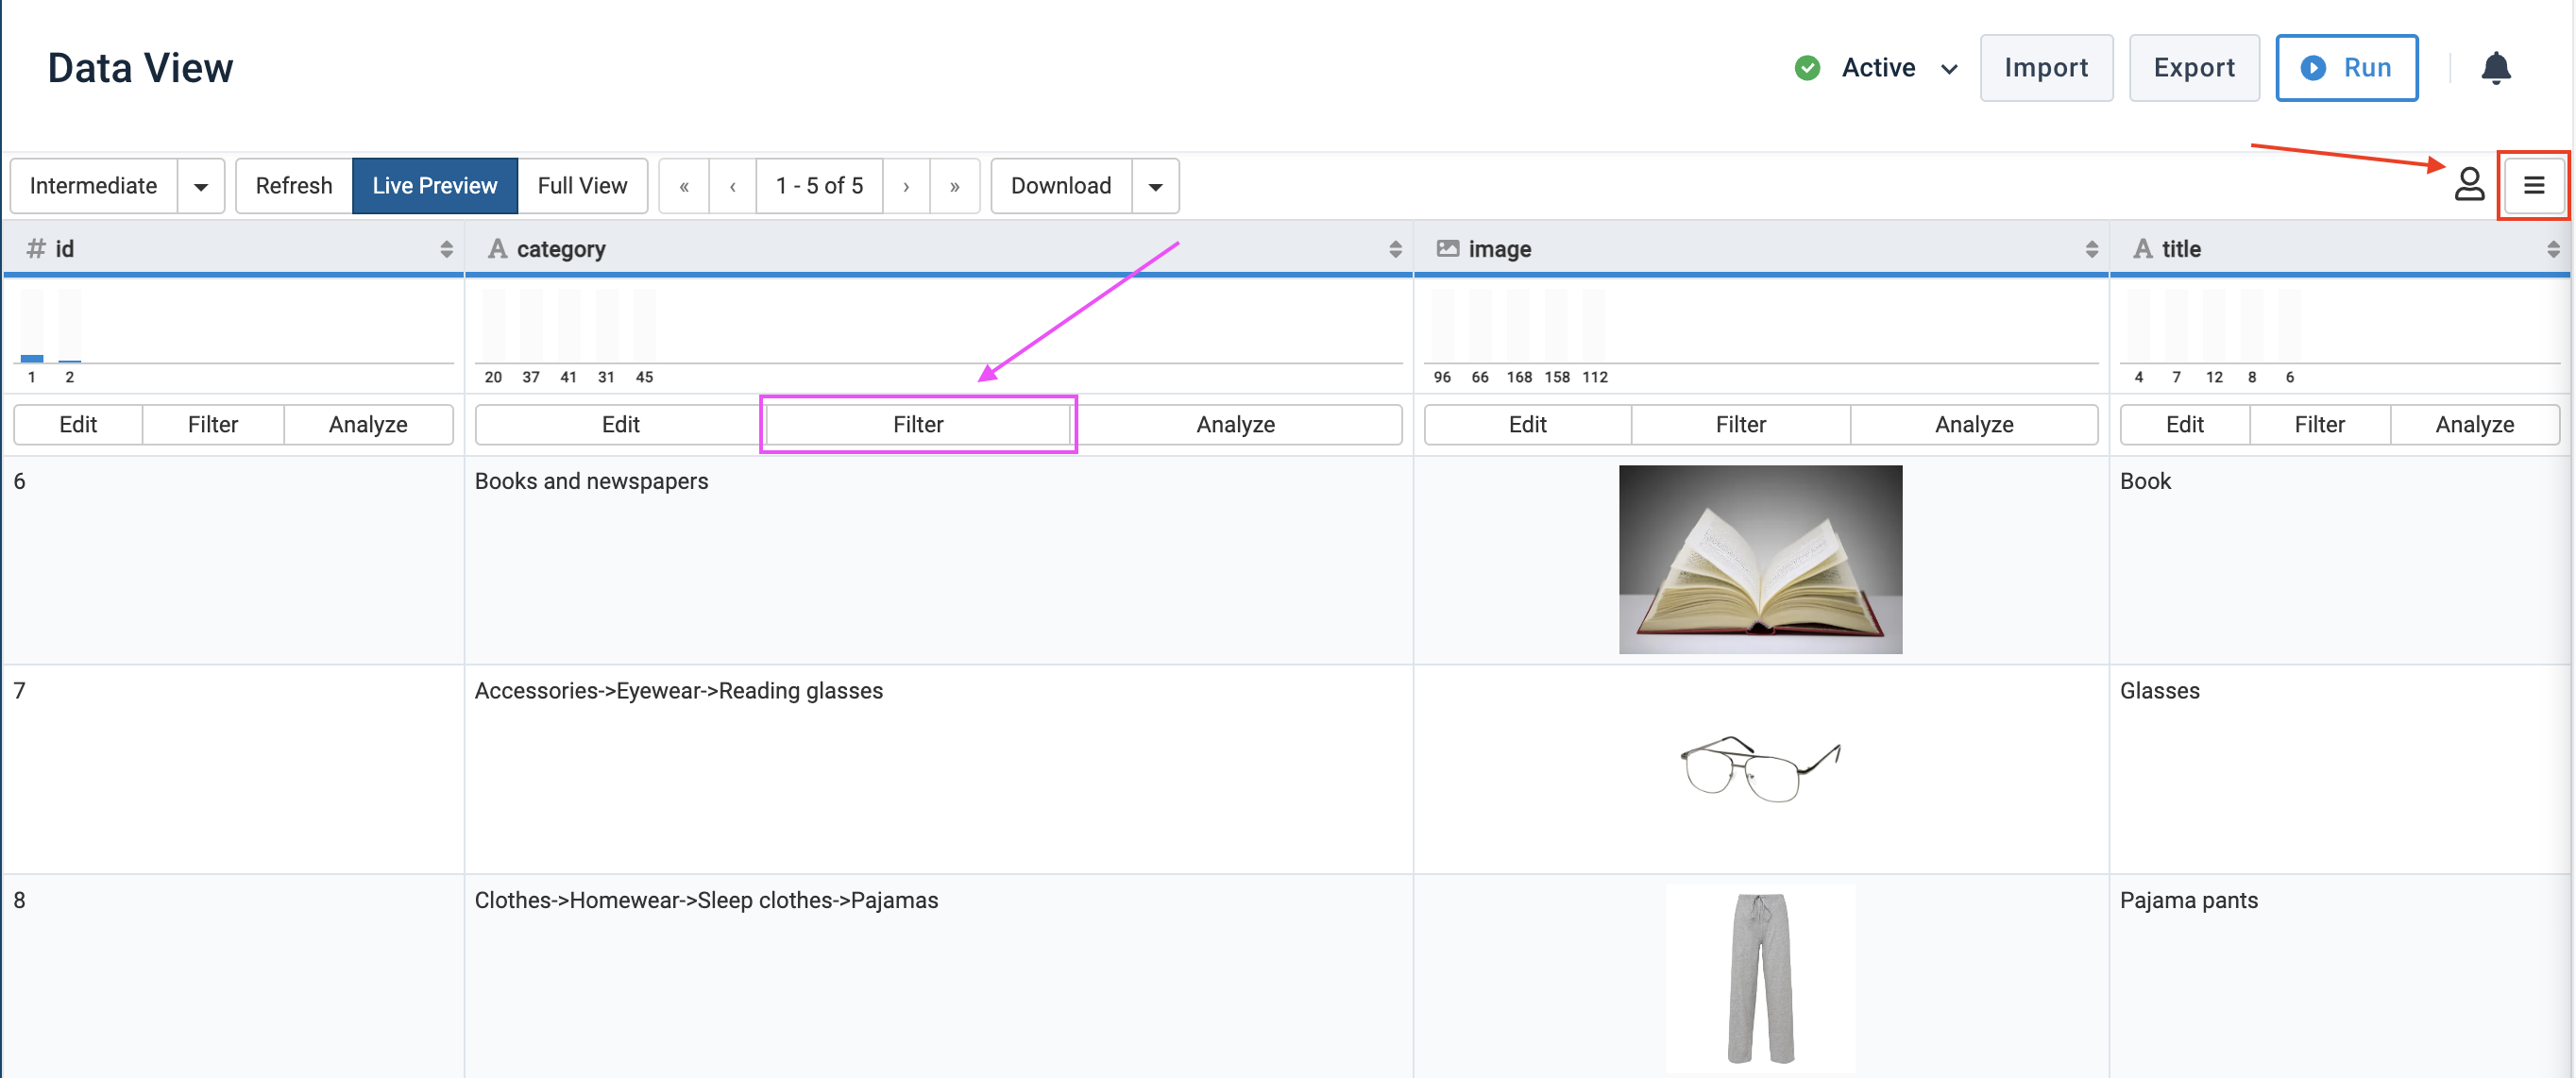Select the Full View tab
Image resolution: width=2576 pixels, height=1078 pixels.
(x=580, y=184)
